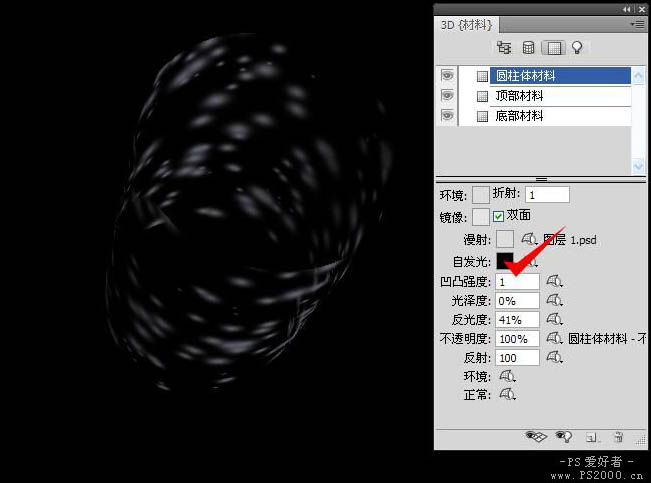Edit the 反光度 41% field

[x=517, y=320]
